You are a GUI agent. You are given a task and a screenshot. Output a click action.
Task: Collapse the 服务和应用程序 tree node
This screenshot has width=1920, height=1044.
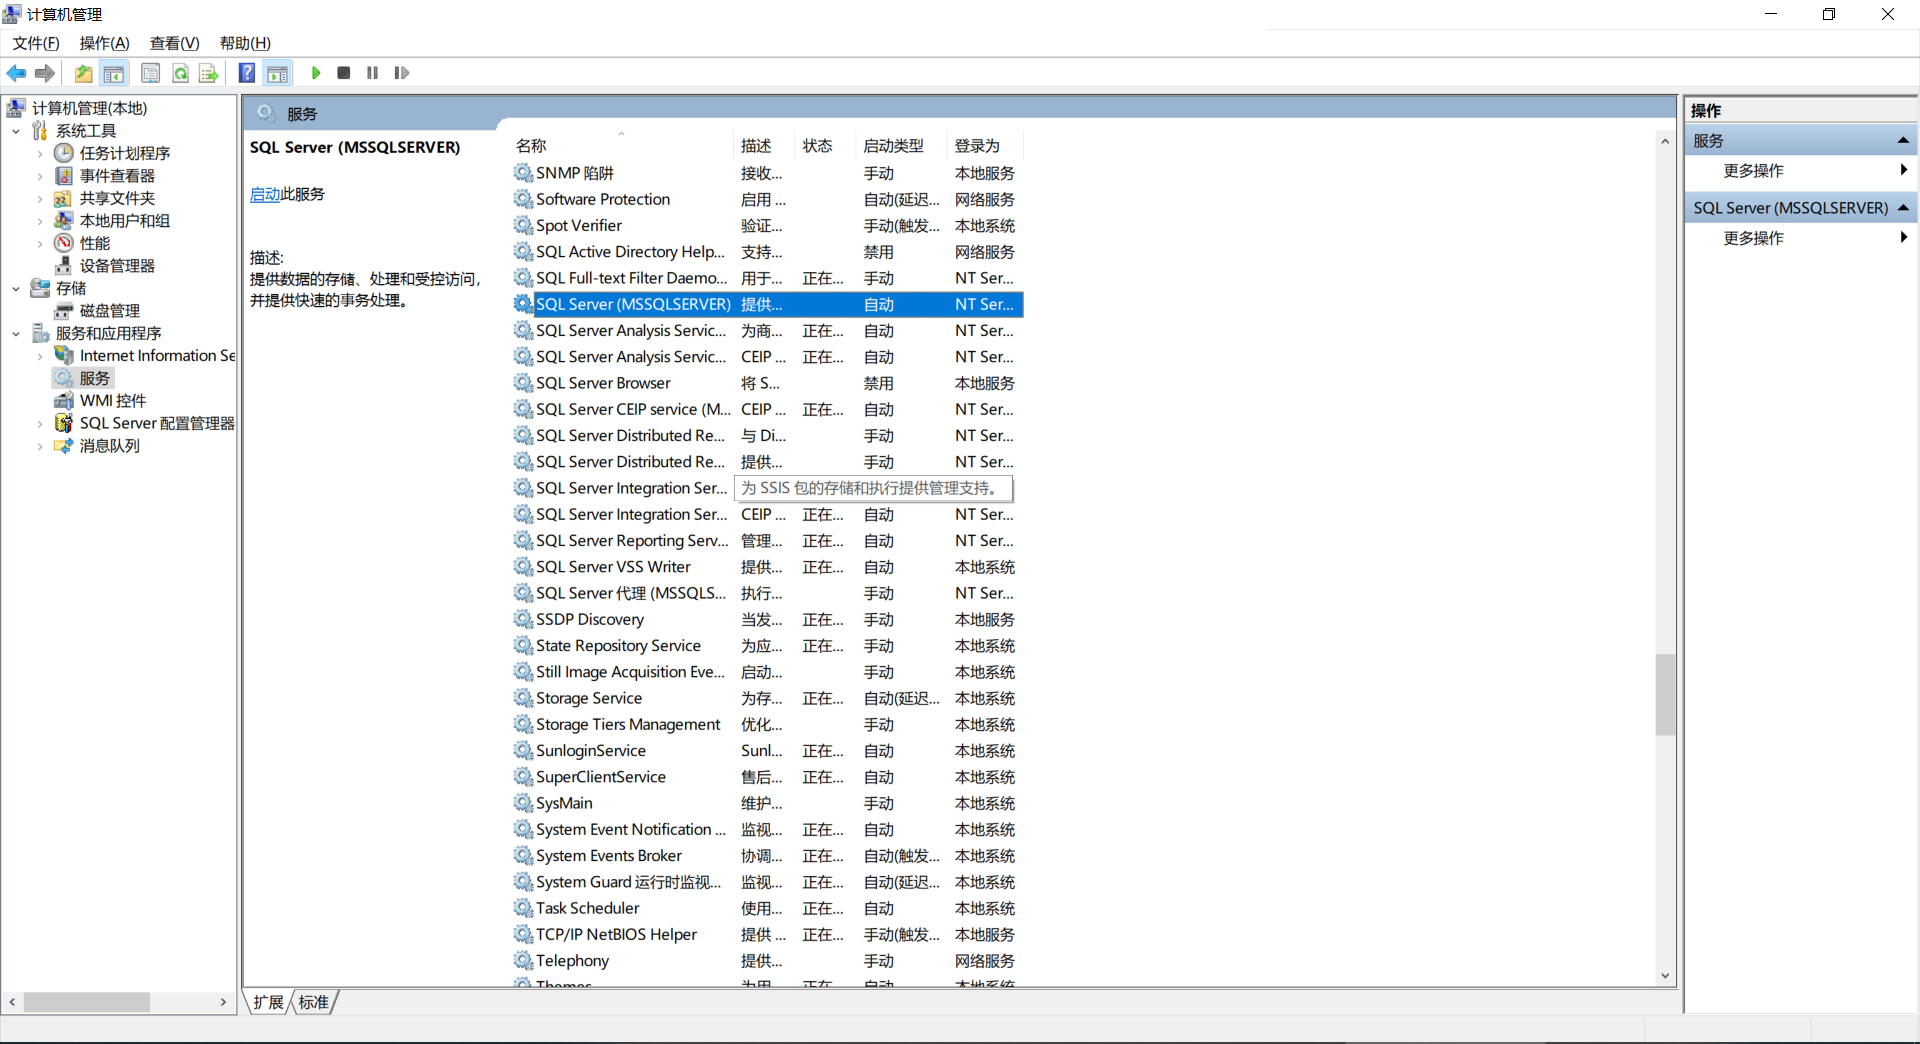[16, 334]
